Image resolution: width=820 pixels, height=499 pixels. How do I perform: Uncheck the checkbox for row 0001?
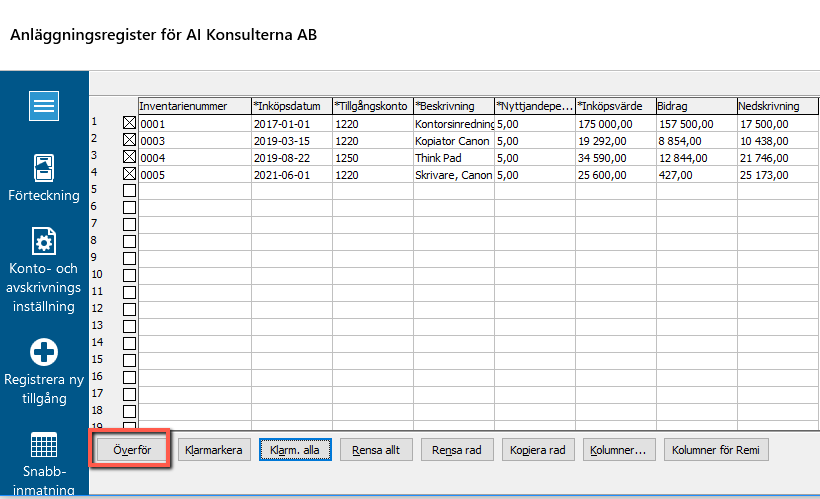click(x=129, y=123)
